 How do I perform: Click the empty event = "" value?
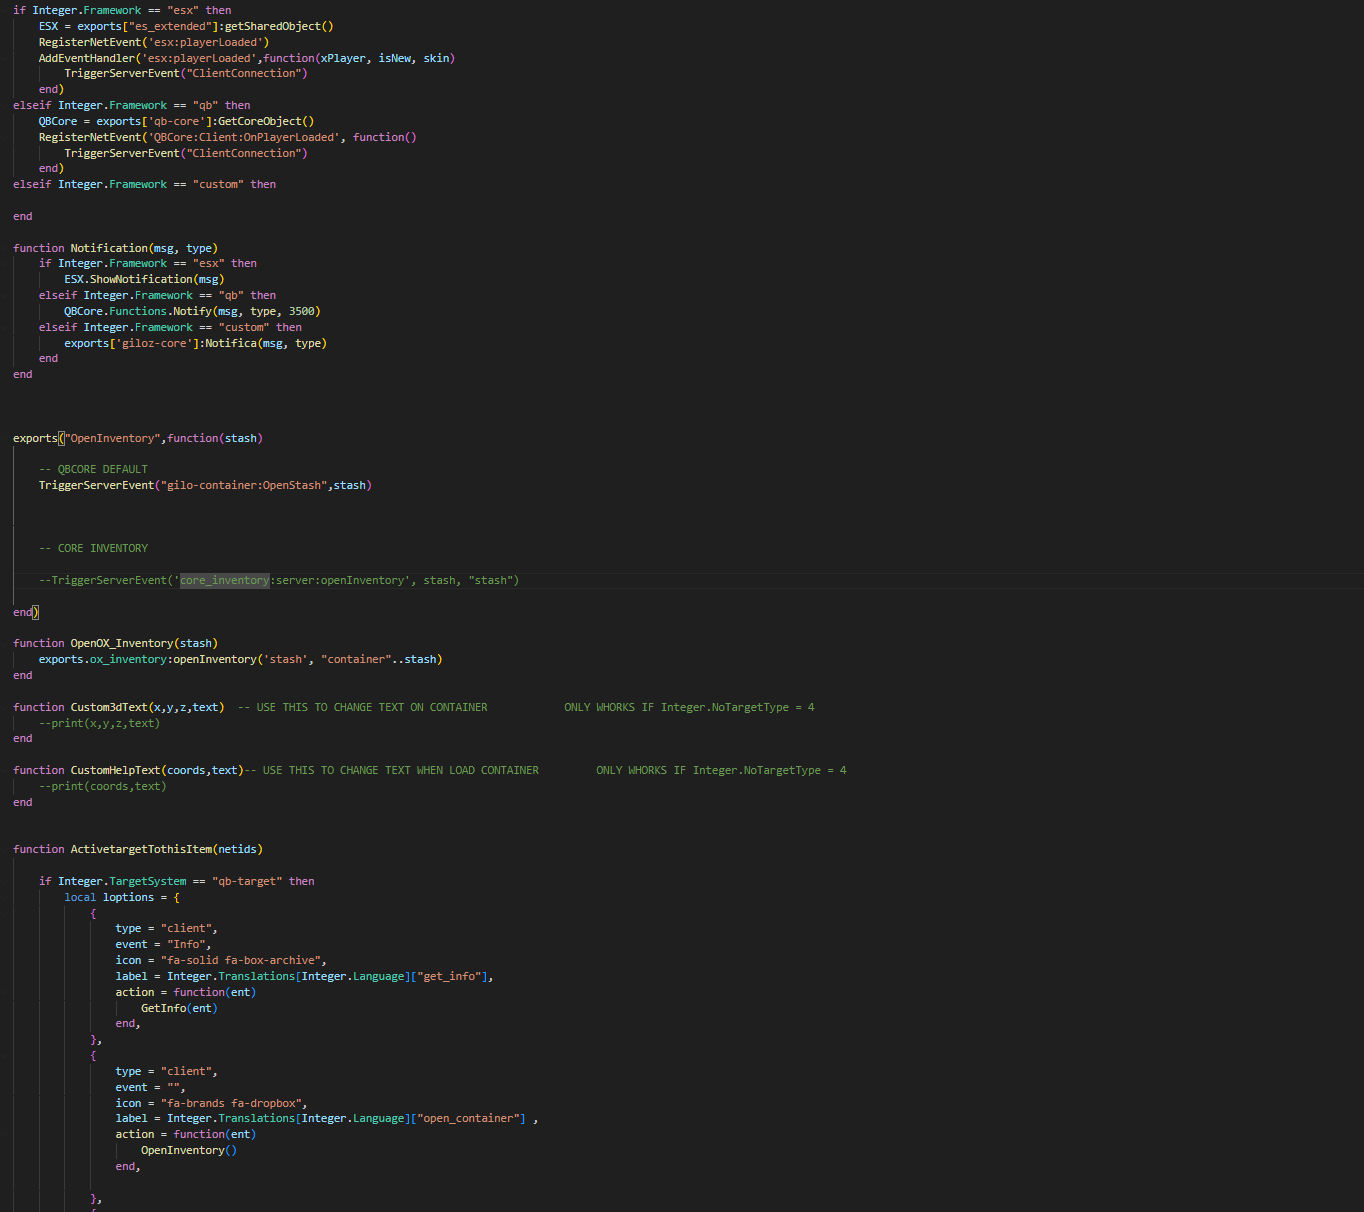(x=173, y=1087)
